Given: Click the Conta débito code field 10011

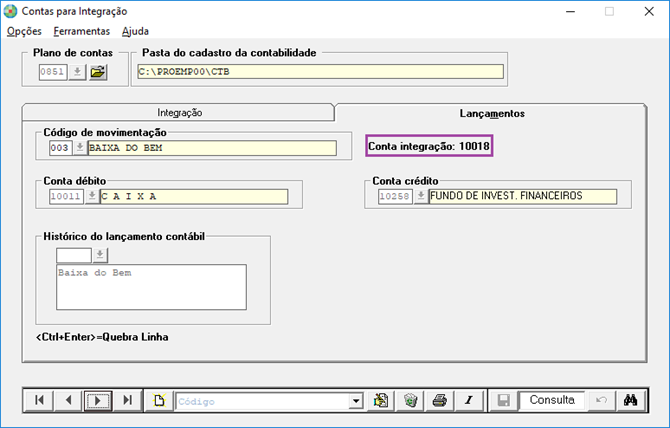Looking at the screenshot, I should (66, 196).
